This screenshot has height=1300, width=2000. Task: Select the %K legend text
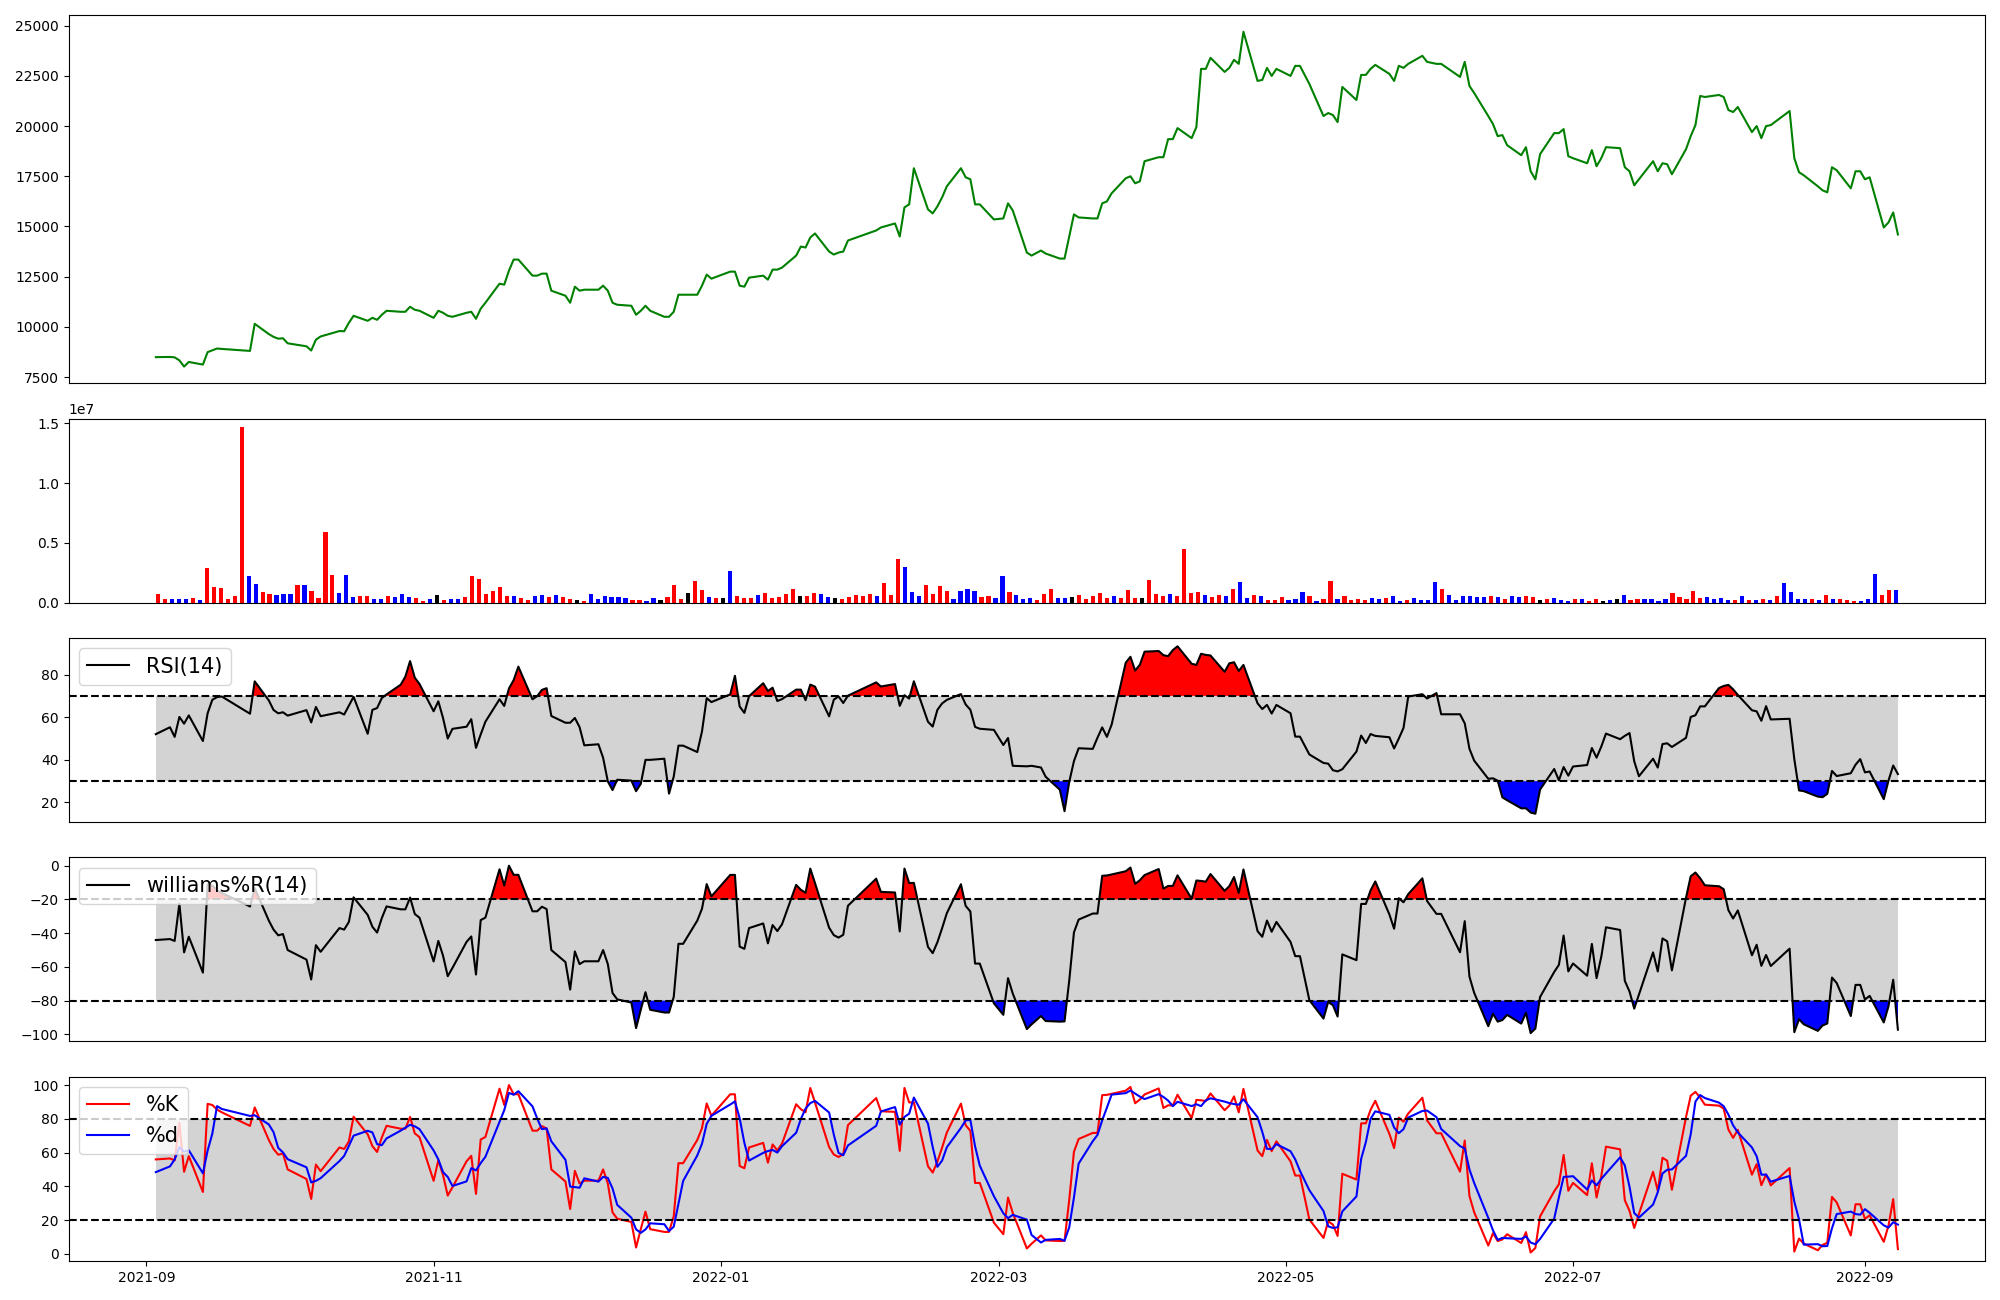point(162,1104)
